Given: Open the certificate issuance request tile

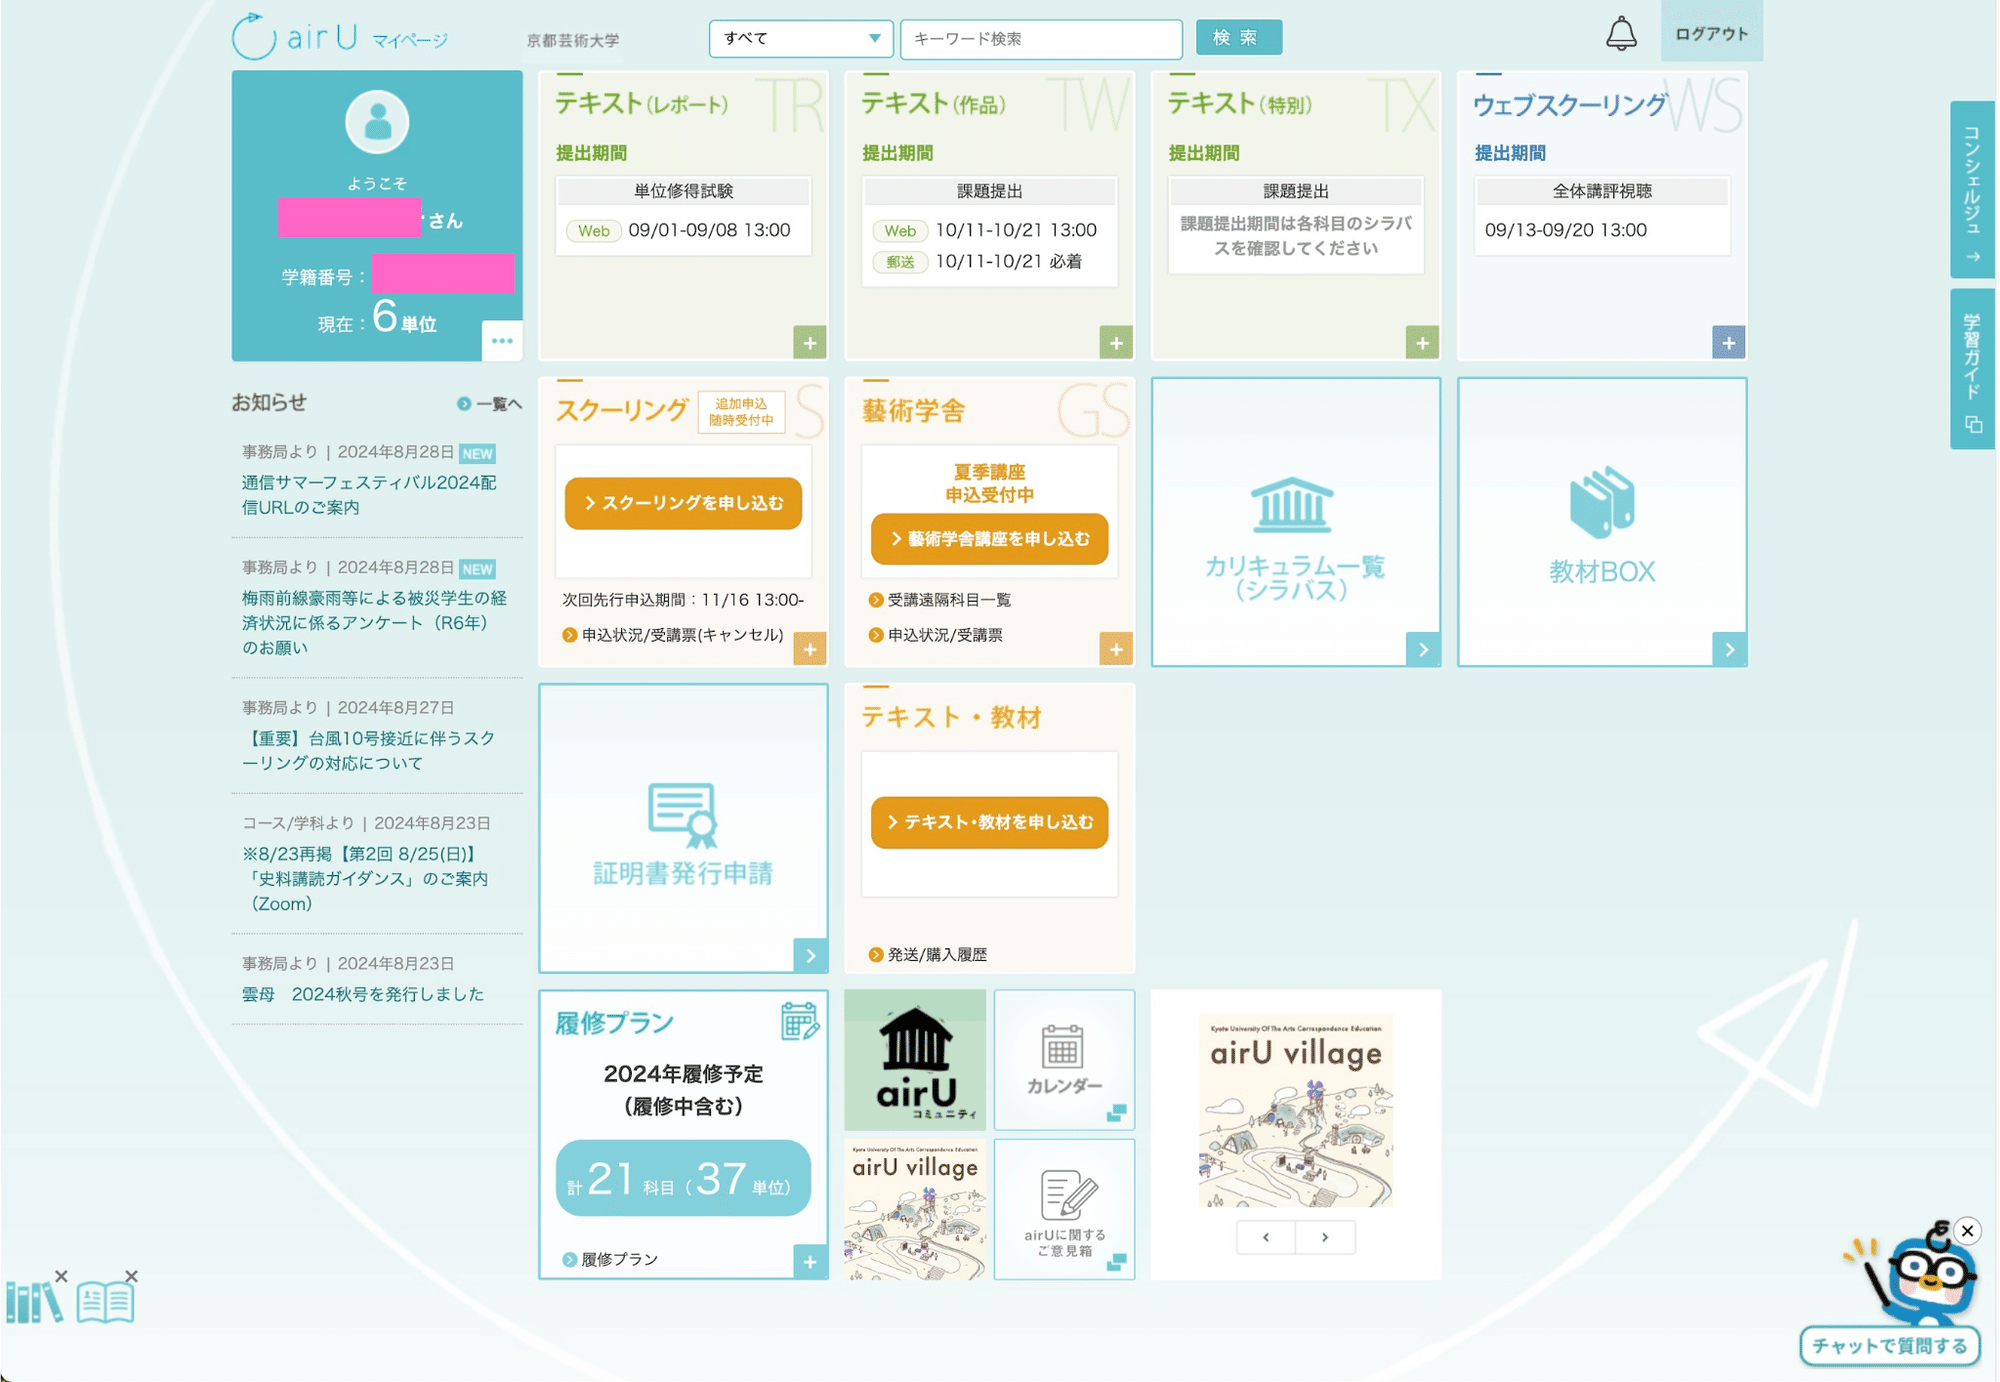Looking at the screenshot, I should [x=683, y=828].
